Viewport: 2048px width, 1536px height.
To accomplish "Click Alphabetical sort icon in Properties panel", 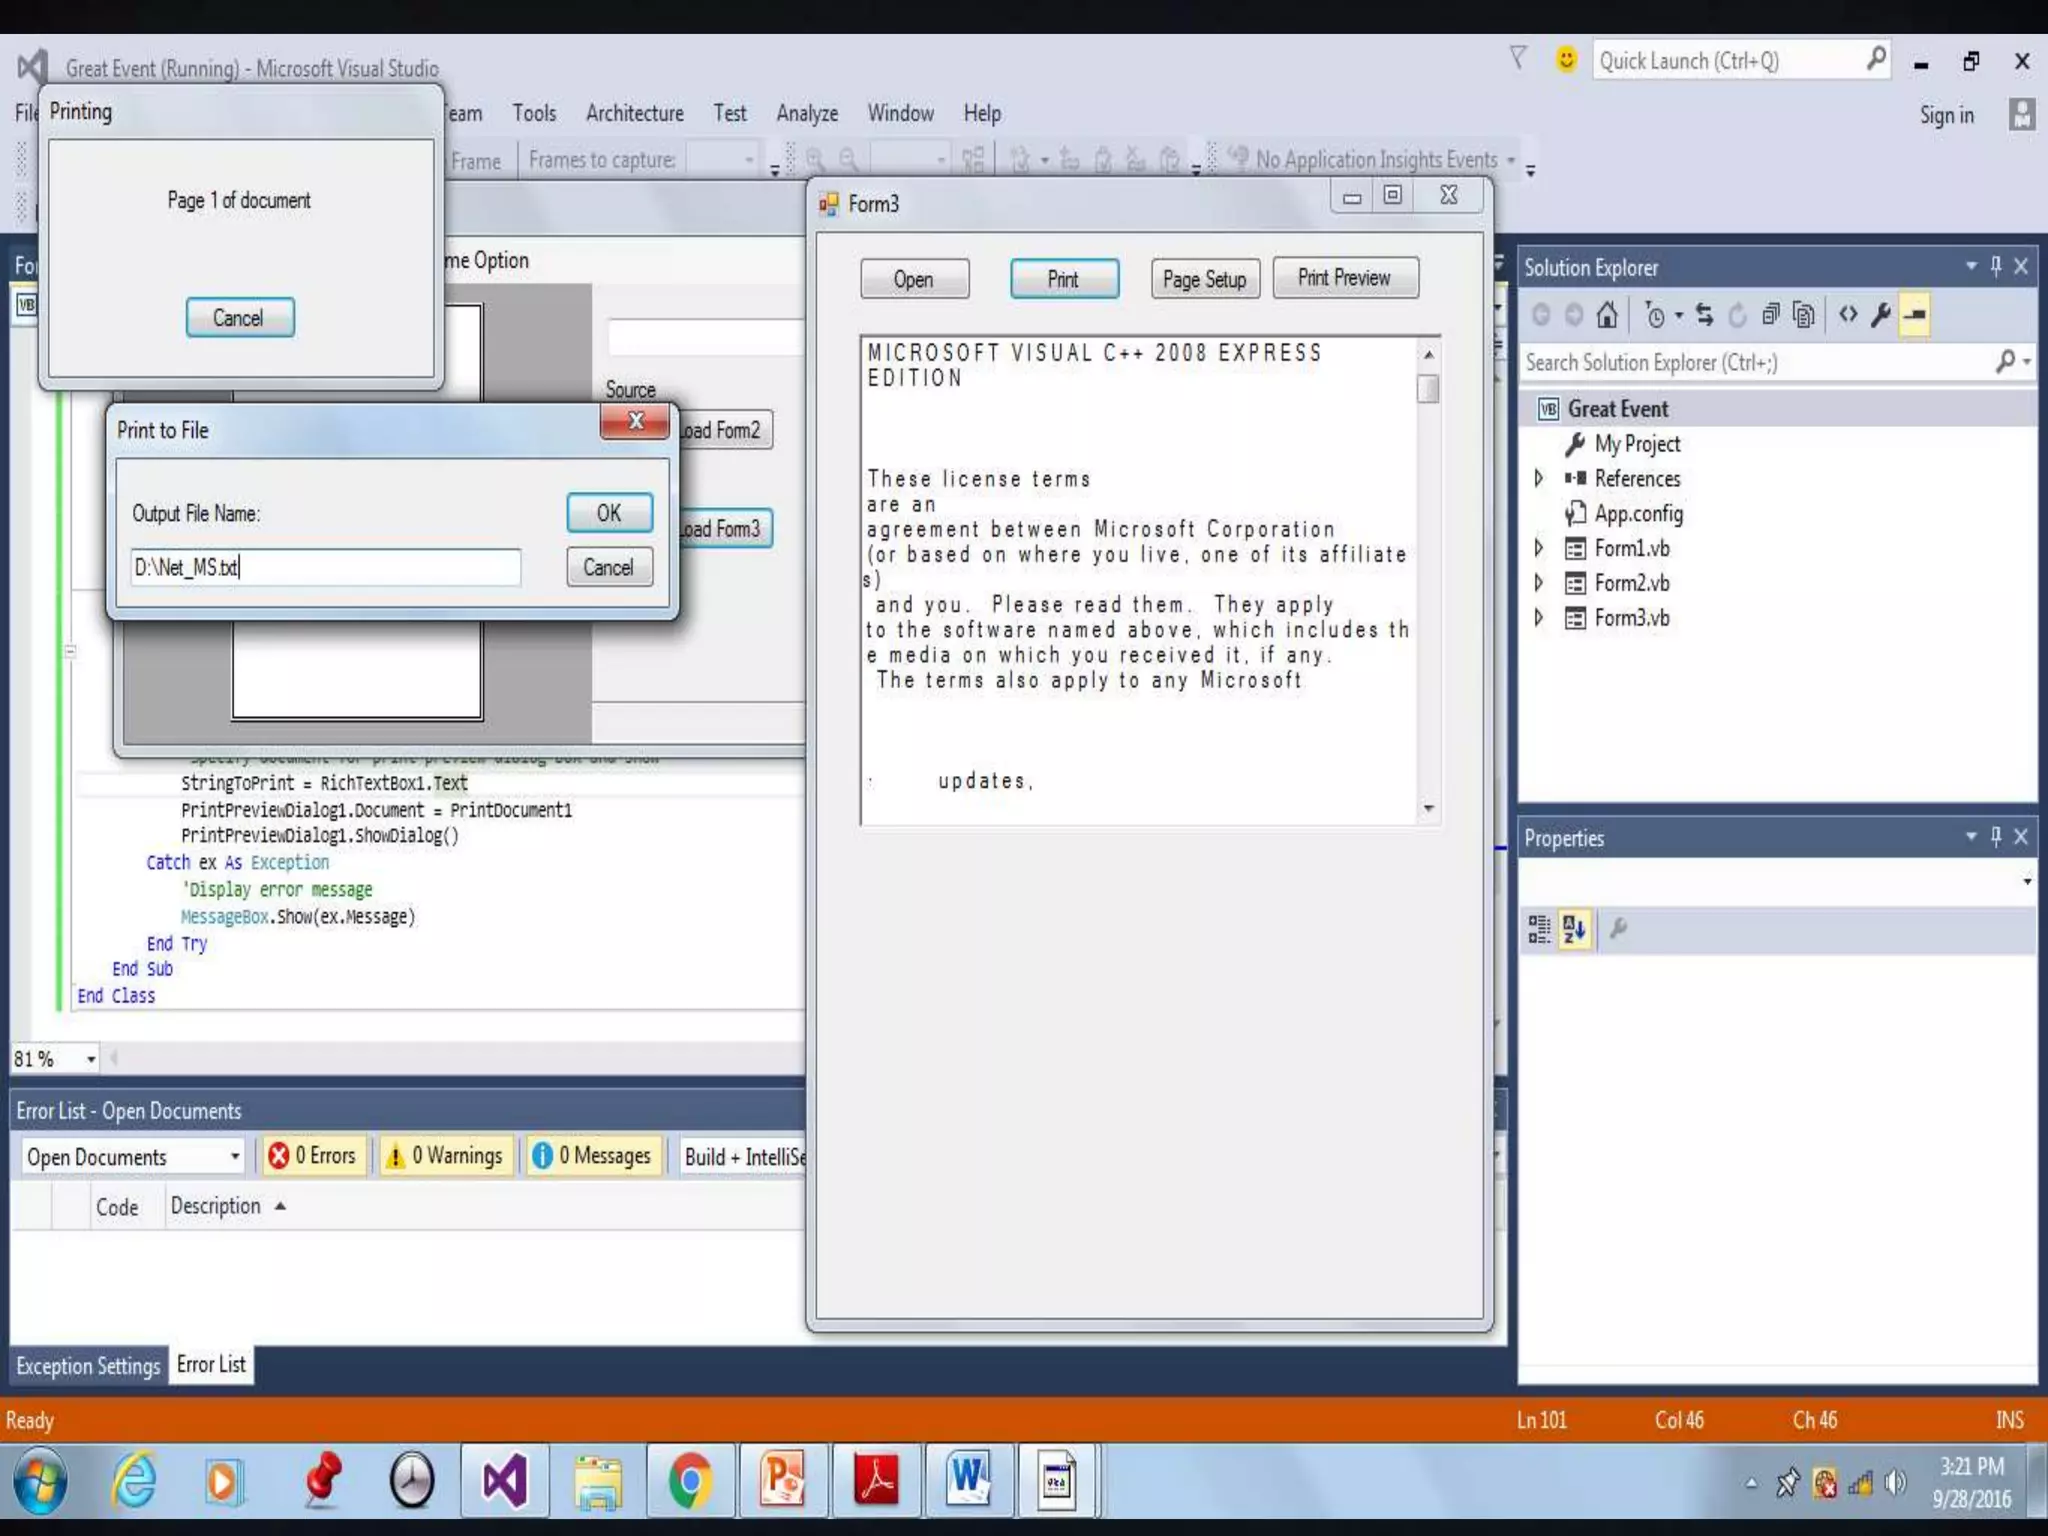I will coord(1574,930).
